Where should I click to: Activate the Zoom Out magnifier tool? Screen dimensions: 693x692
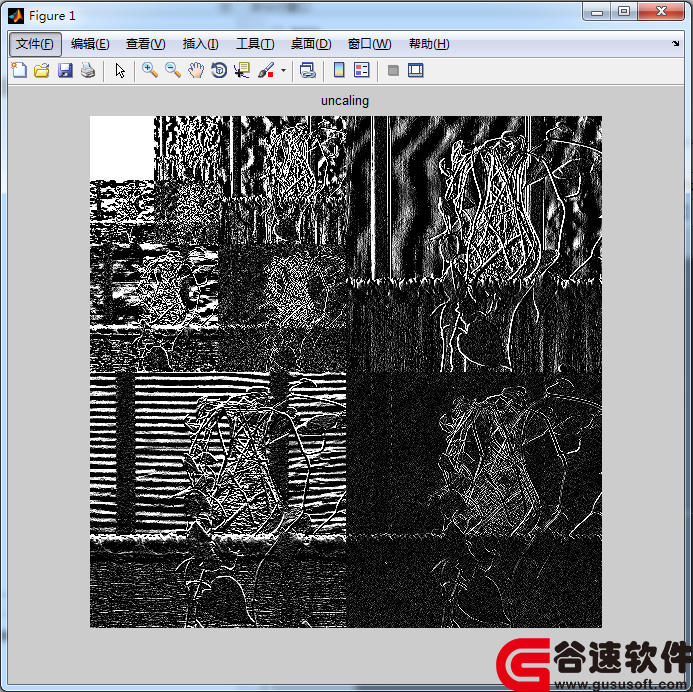pyautogui.click(x=173, y=70)
